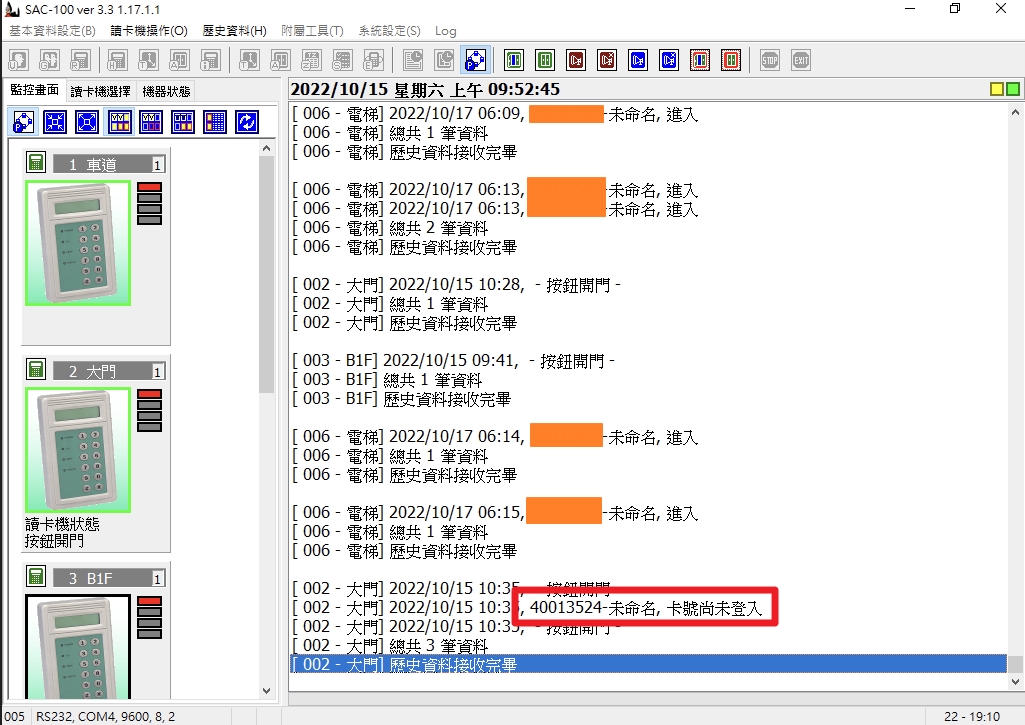Switch to the 機器狀態 tab
Image resolution: width=1025 pixels, height=725 pixels.
point(166,91)
